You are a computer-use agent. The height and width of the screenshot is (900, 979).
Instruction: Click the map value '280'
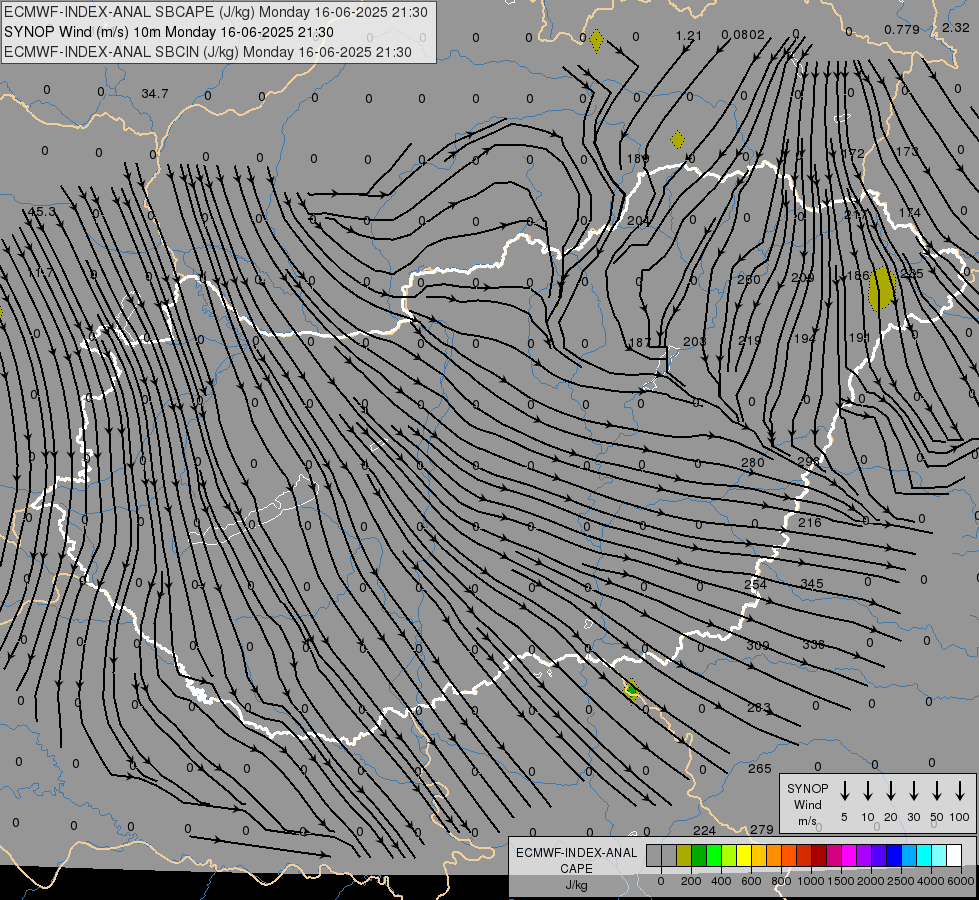752,463
